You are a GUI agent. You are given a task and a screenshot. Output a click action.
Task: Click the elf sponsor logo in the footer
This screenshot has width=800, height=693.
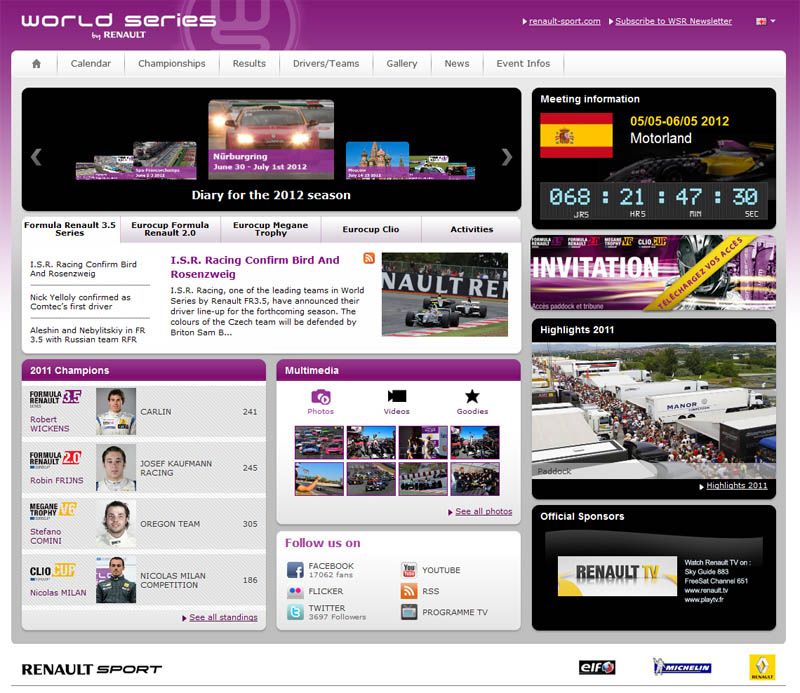point(597,667)
